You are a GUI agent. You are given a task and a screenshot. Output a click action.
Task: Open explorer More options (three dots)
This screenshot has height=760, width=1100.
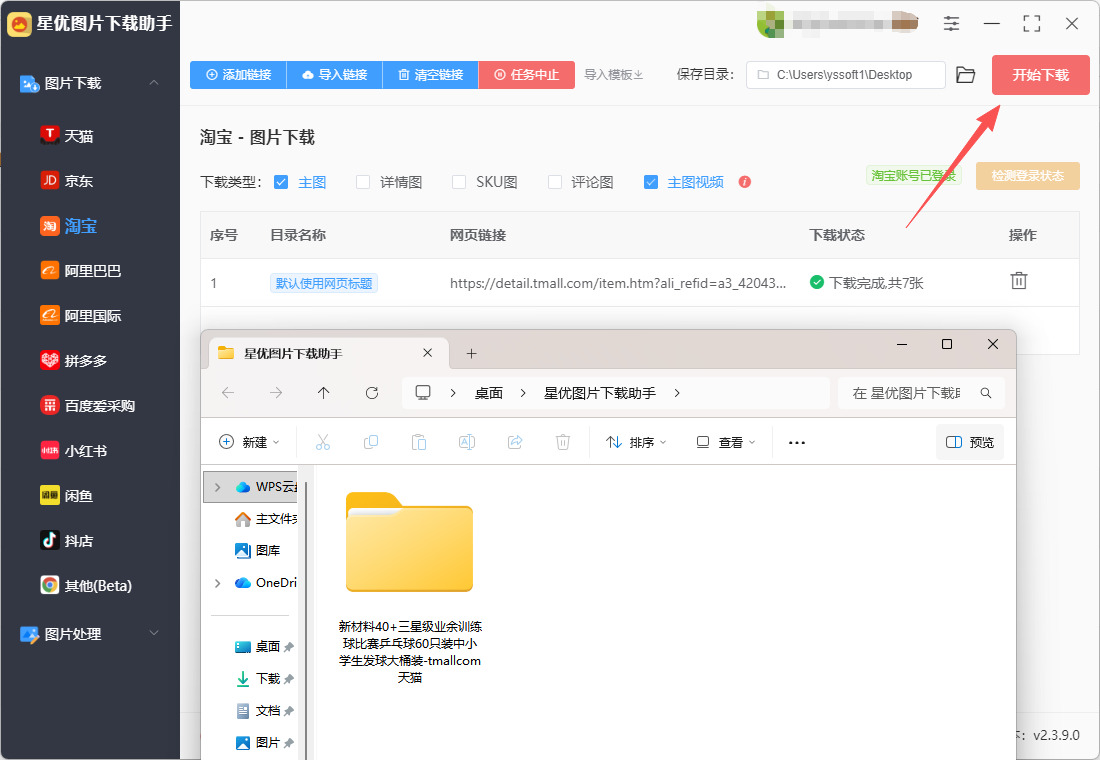797,443
